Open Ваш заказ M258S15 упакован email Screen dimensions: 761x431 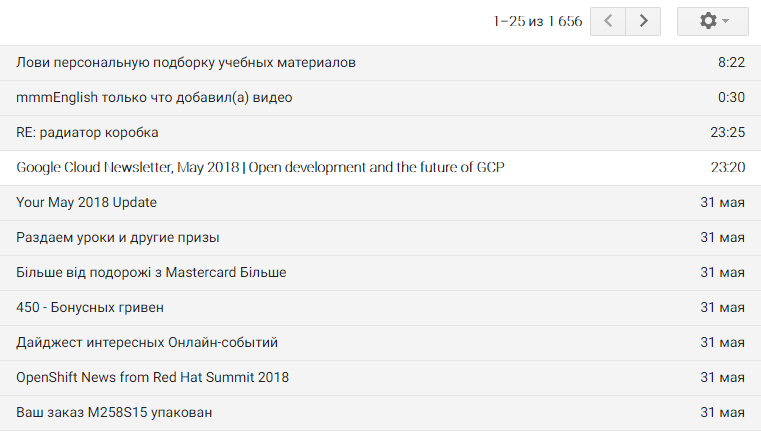tap(380, 413)
